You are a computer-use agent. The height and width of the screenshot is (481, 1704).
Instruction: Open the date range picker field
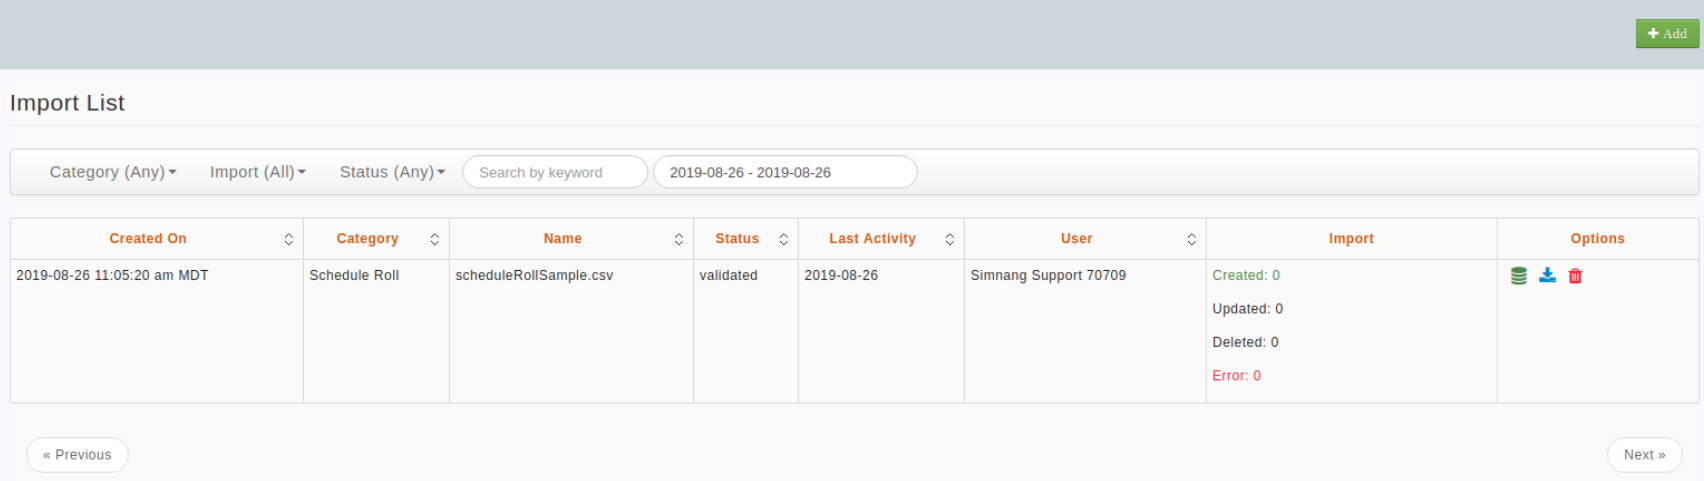tap(785, 172)
